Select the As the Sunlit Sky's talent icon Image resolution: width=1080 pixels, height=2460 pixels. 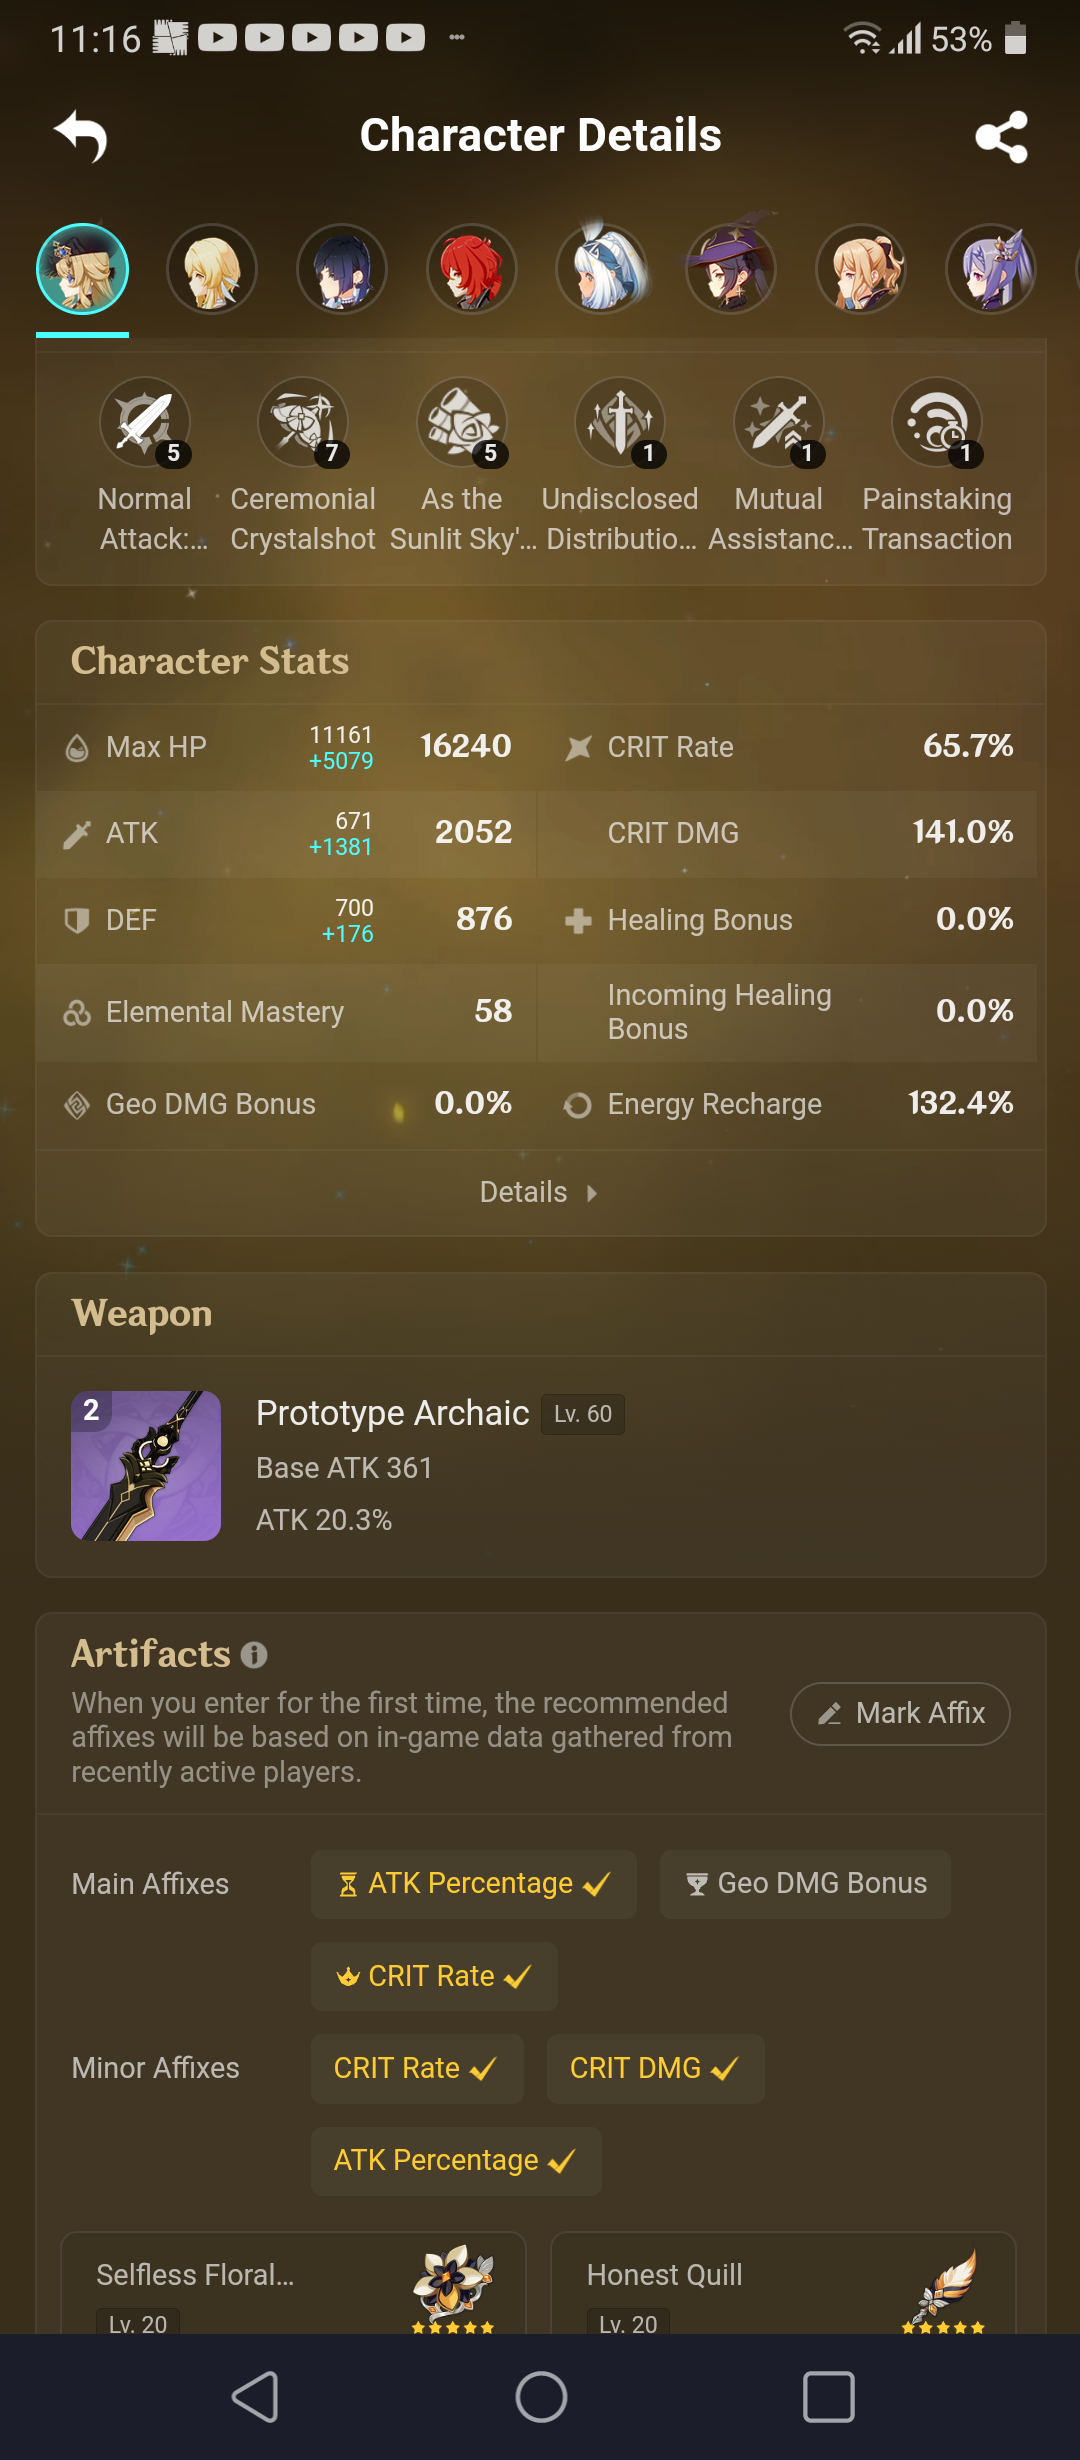[461, 423]
